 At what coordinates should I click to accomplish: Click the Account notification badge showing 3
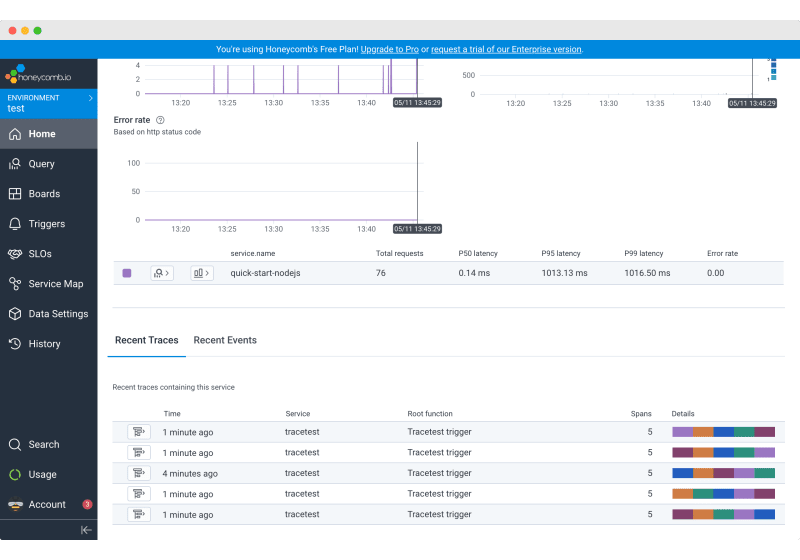(87, 504)
